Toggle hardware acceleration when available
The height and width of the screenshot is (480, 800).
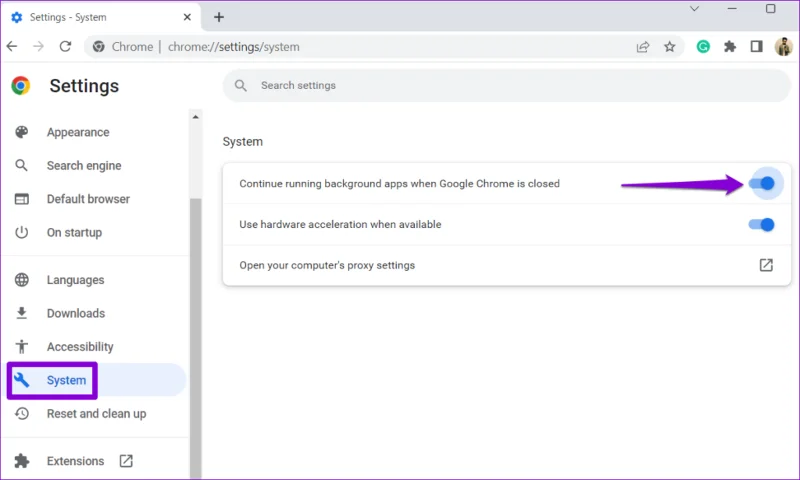click(x=762, y=224)
